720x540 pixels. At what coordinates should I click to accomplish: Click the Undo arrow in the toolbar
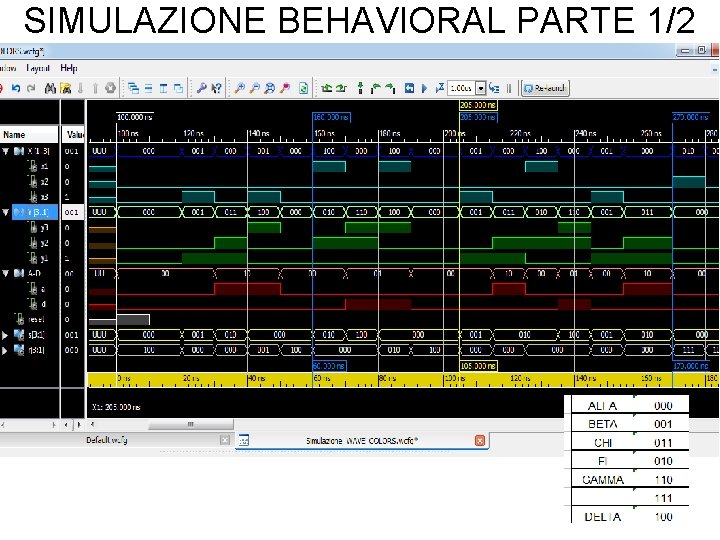click(16, 88)
